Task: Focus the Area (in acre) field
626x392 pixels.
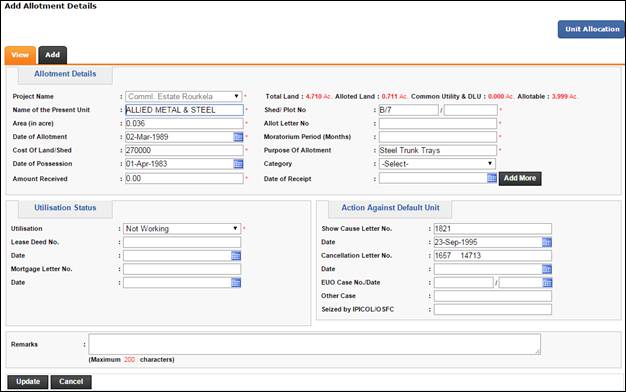Action: click(x=184, y=123)
